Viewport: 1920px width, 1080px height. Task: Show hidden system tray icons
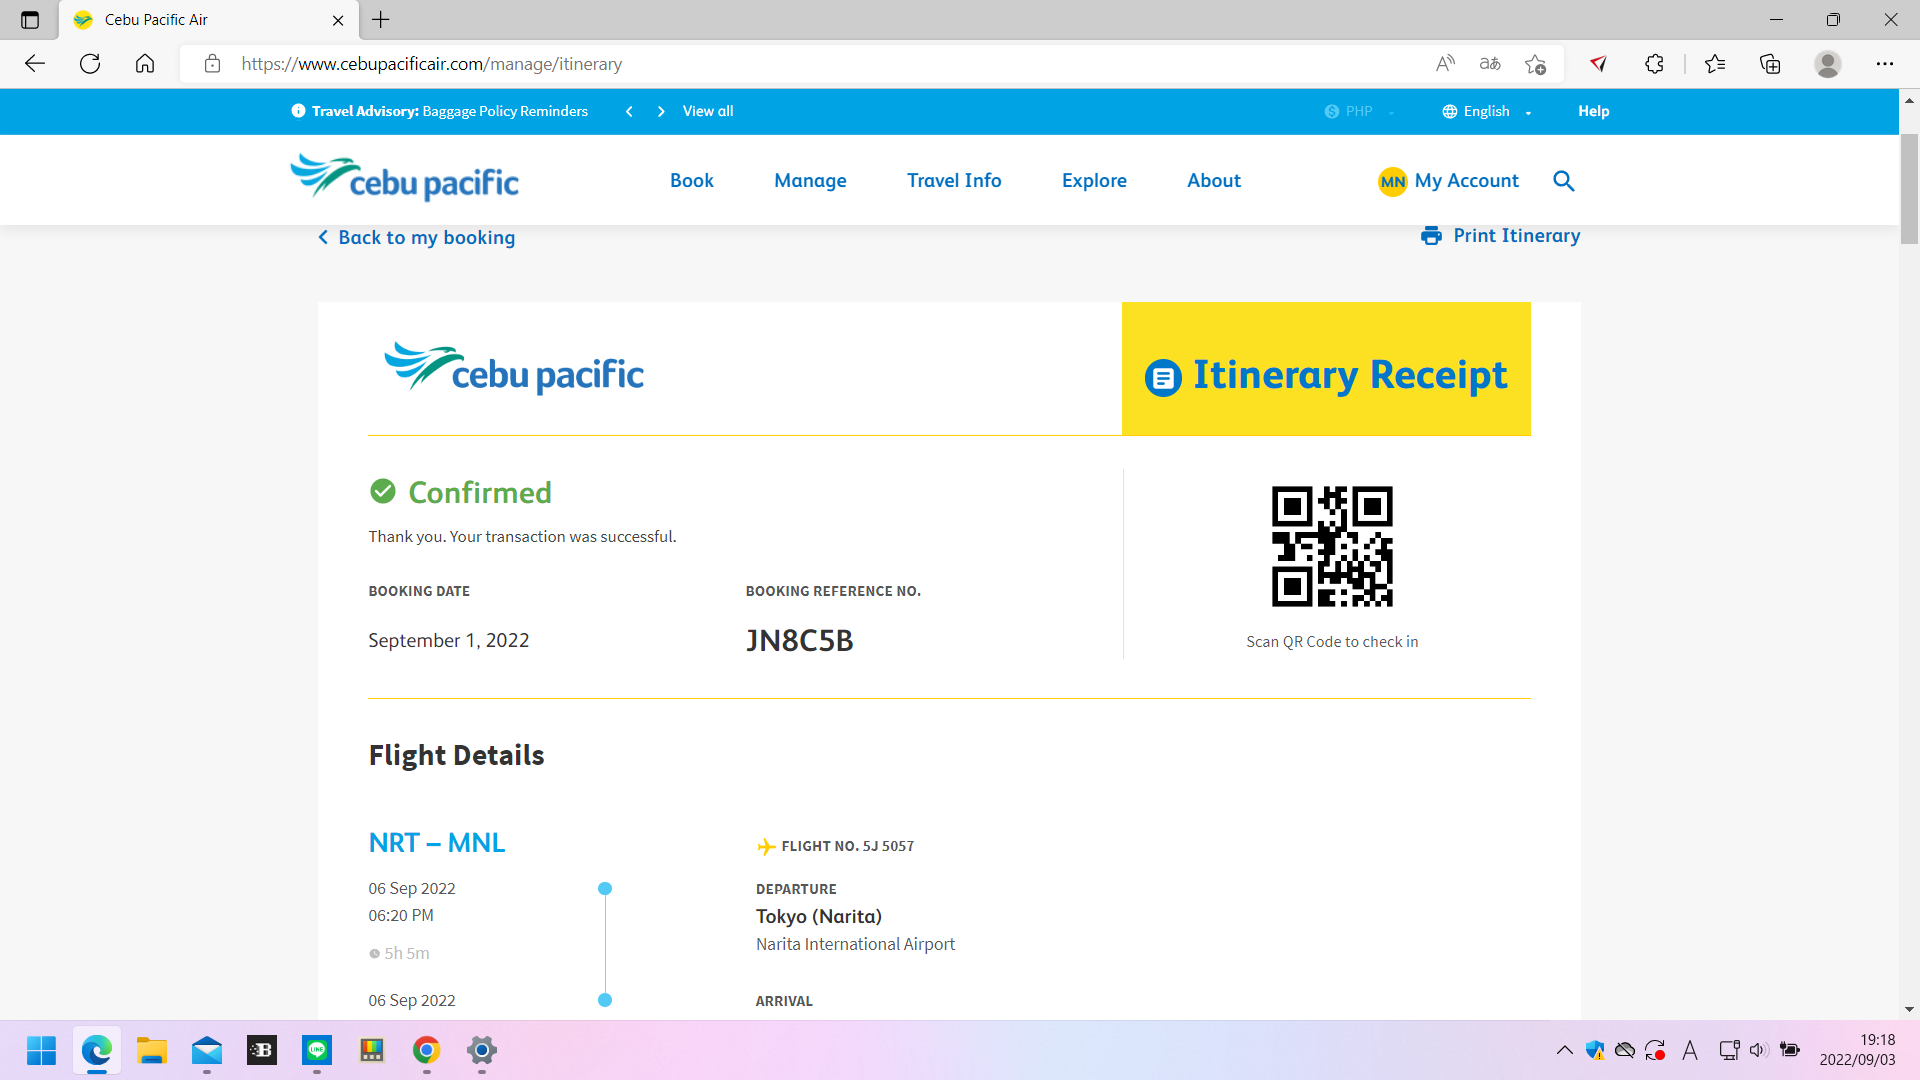[1564, 1050]
